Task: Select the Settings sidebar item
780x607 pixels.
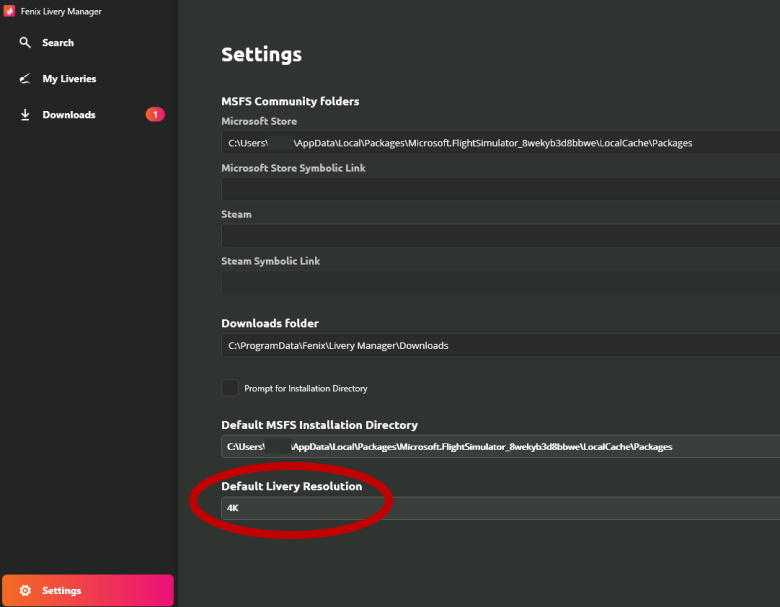Action: click(88, 590)
